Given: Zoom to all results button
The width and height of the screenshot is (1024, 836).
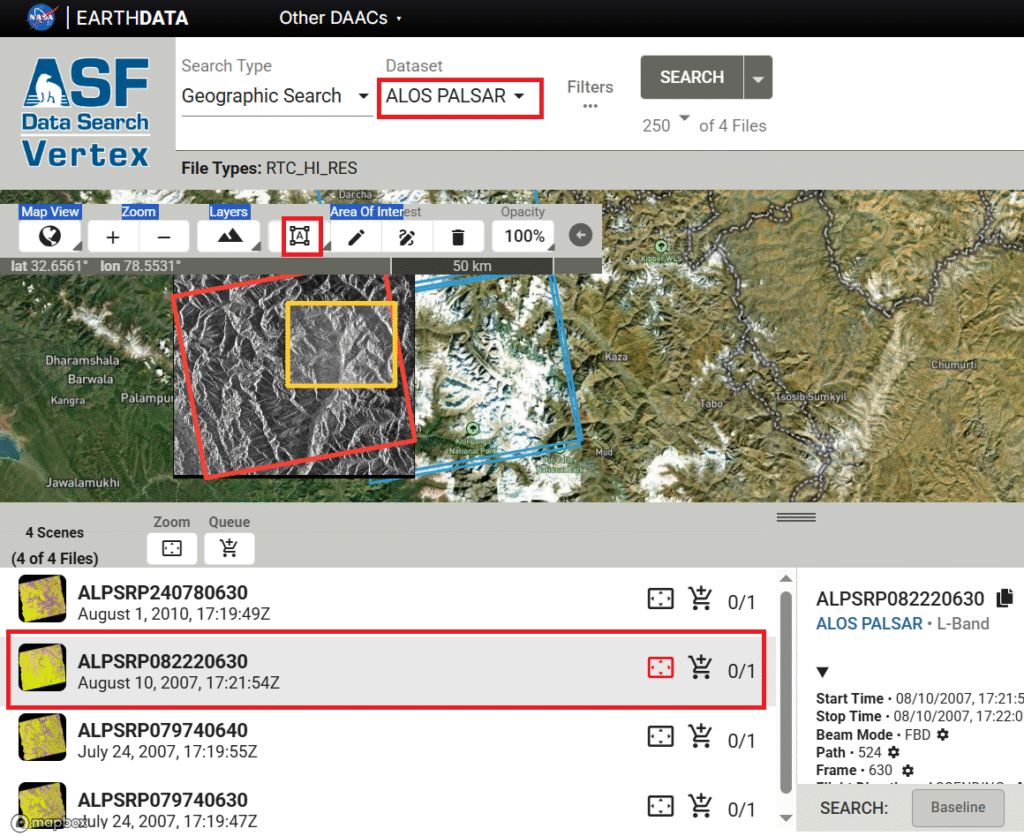Looking at the screenshot, I should [x=172, y=548].
